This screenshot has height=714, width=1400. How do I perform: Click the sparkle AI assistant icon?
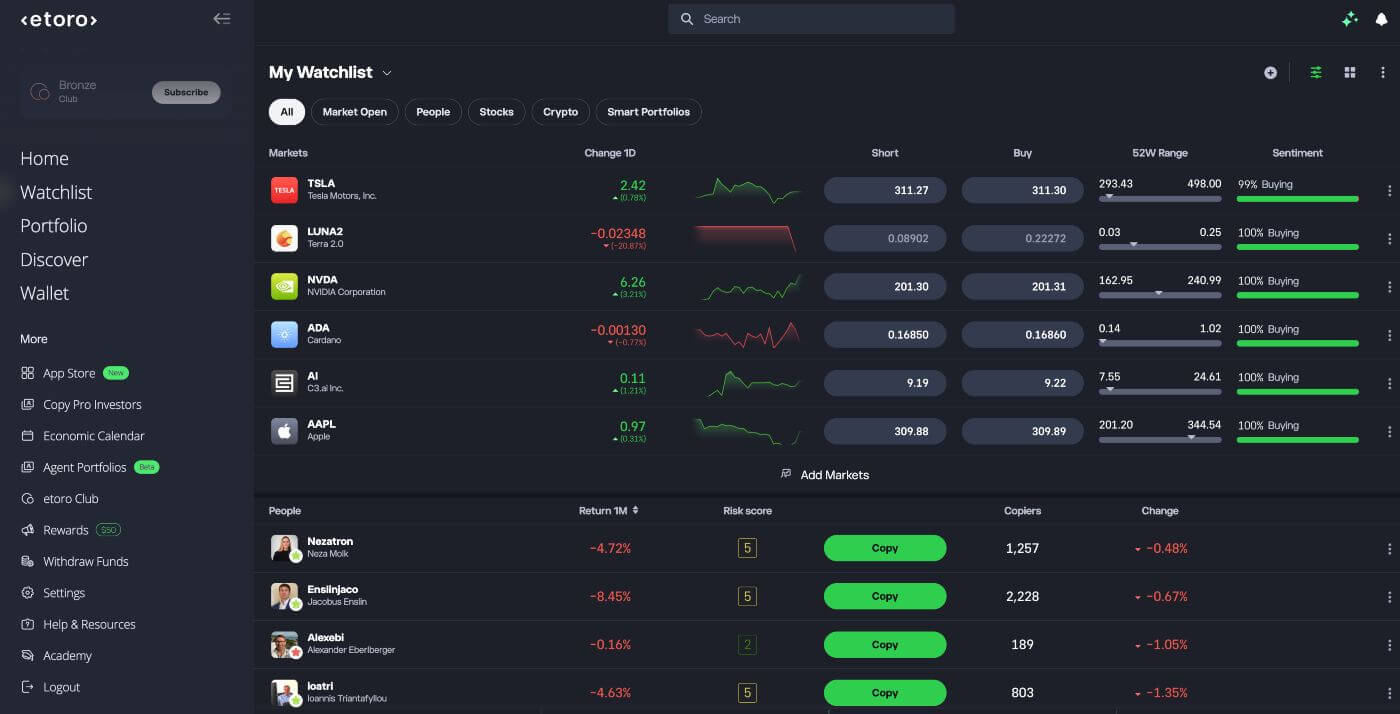tap(1349, 19)
